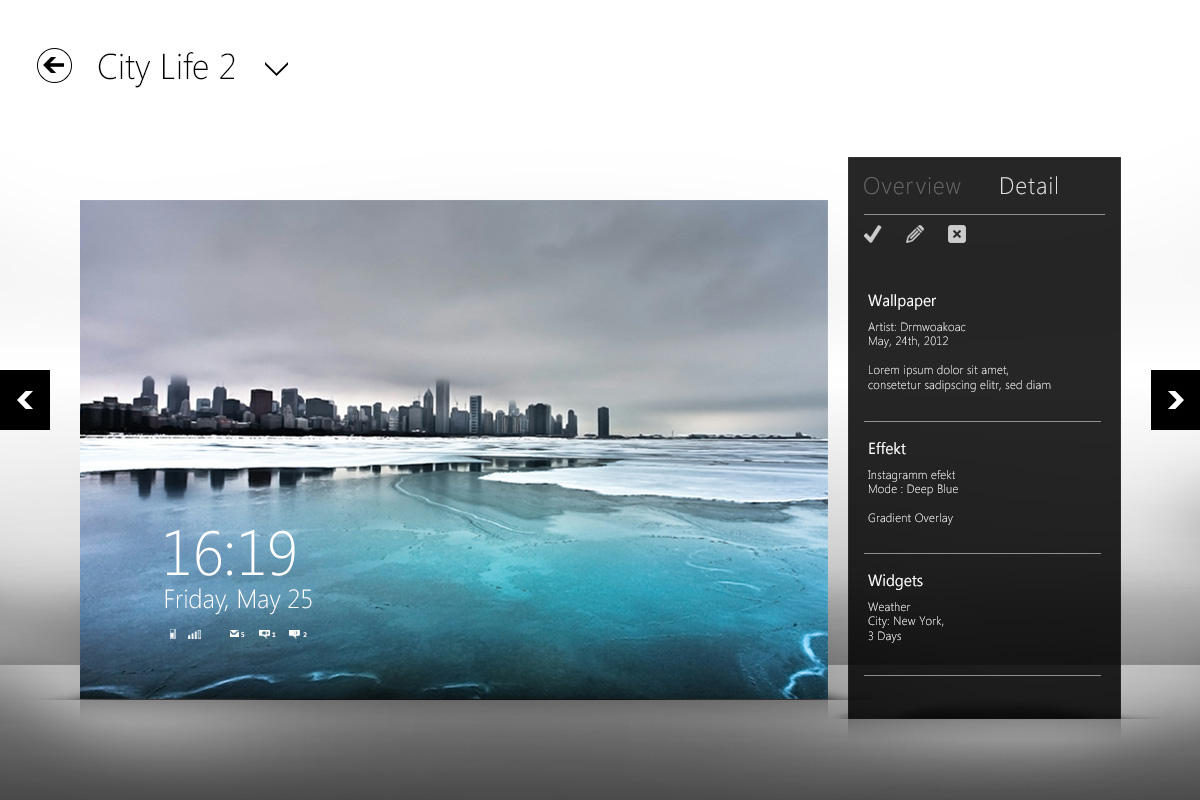
Task: Expand the City Life 2 title dropdown
Action: (x=276, y=69)
